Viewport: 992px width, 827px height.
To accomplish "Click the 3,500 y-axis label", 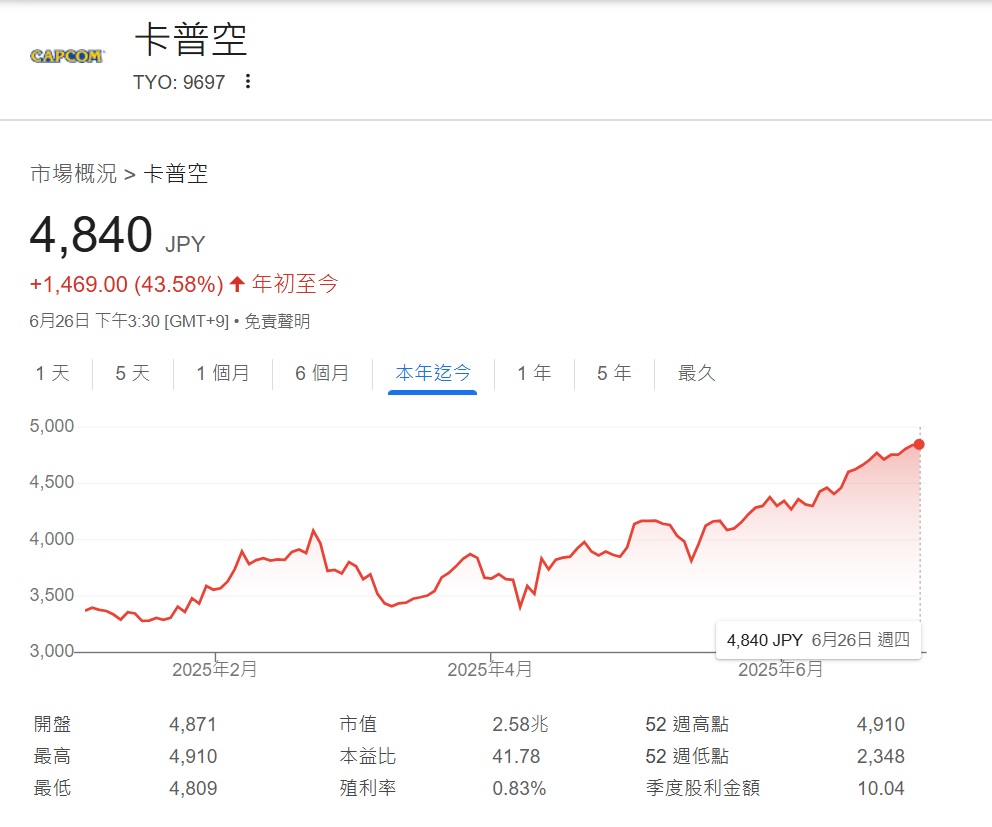I will click(52, 595).
